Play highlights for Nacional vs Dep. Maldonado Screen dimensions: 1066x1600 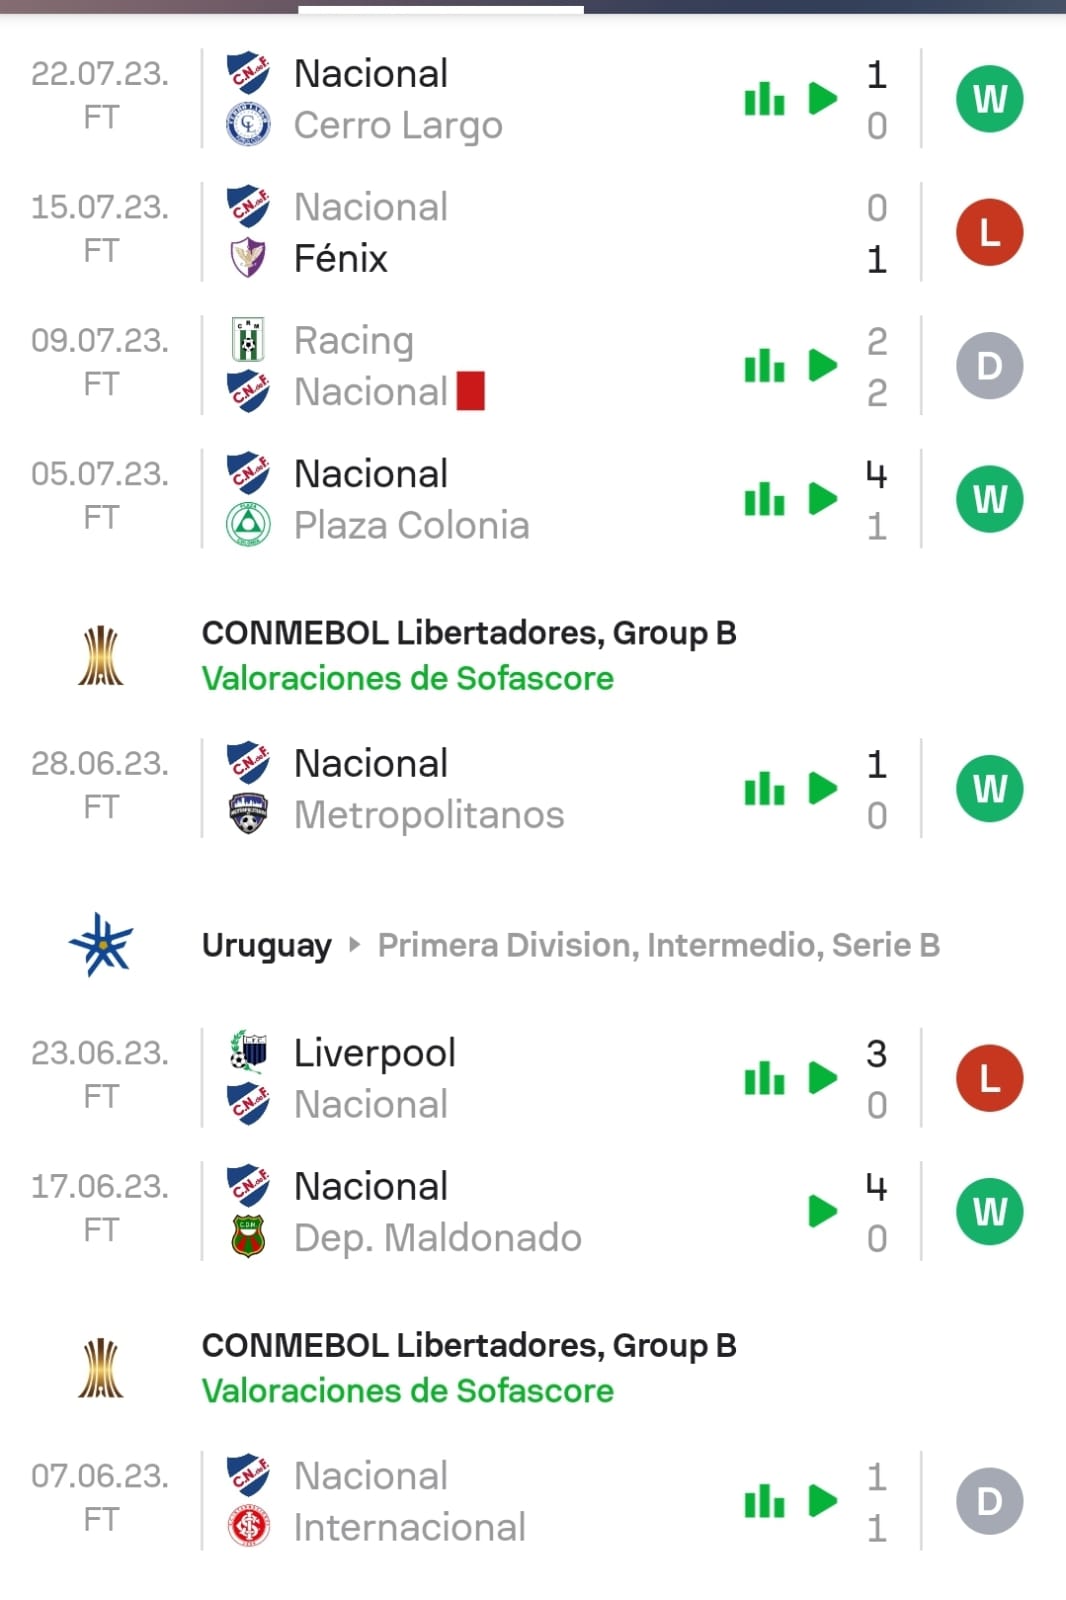point(822,1212)
